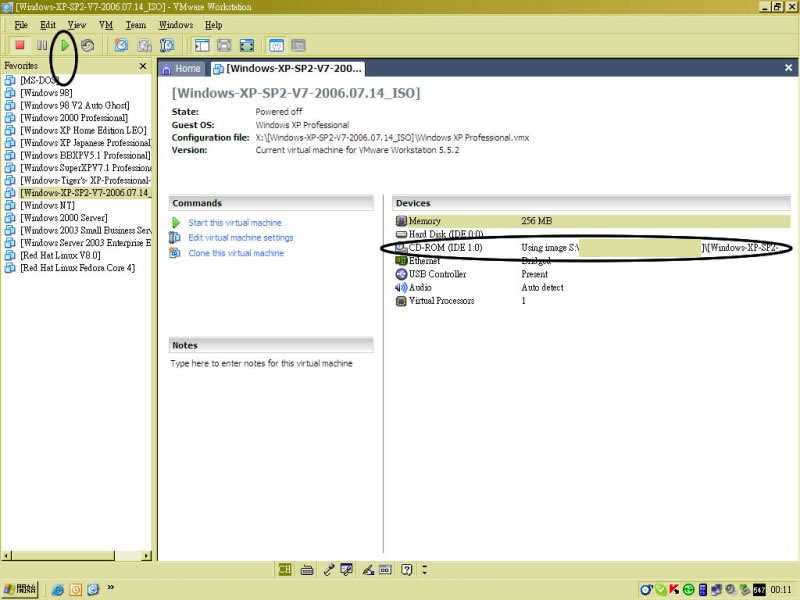Open the Snapshot Manager toolbar icon
800x600 pixels.
click(x=167, y=45)
